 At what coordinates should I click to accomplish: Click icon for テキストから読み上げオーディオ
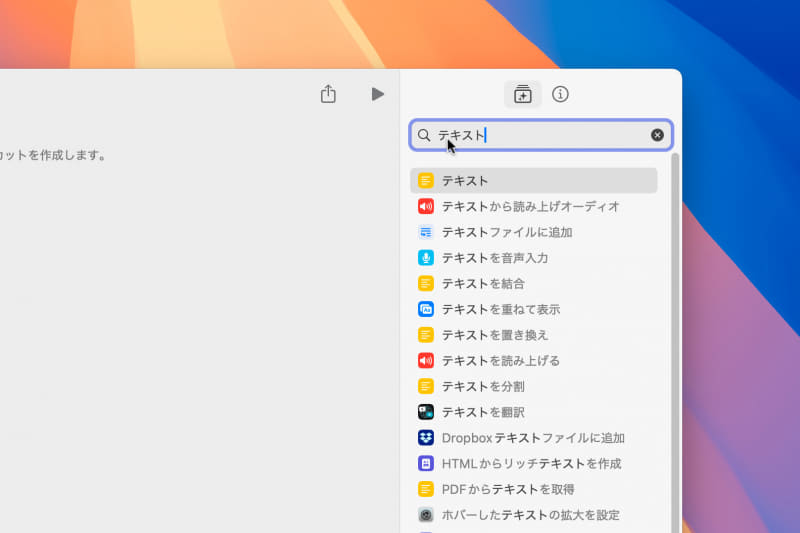(426, 206)
